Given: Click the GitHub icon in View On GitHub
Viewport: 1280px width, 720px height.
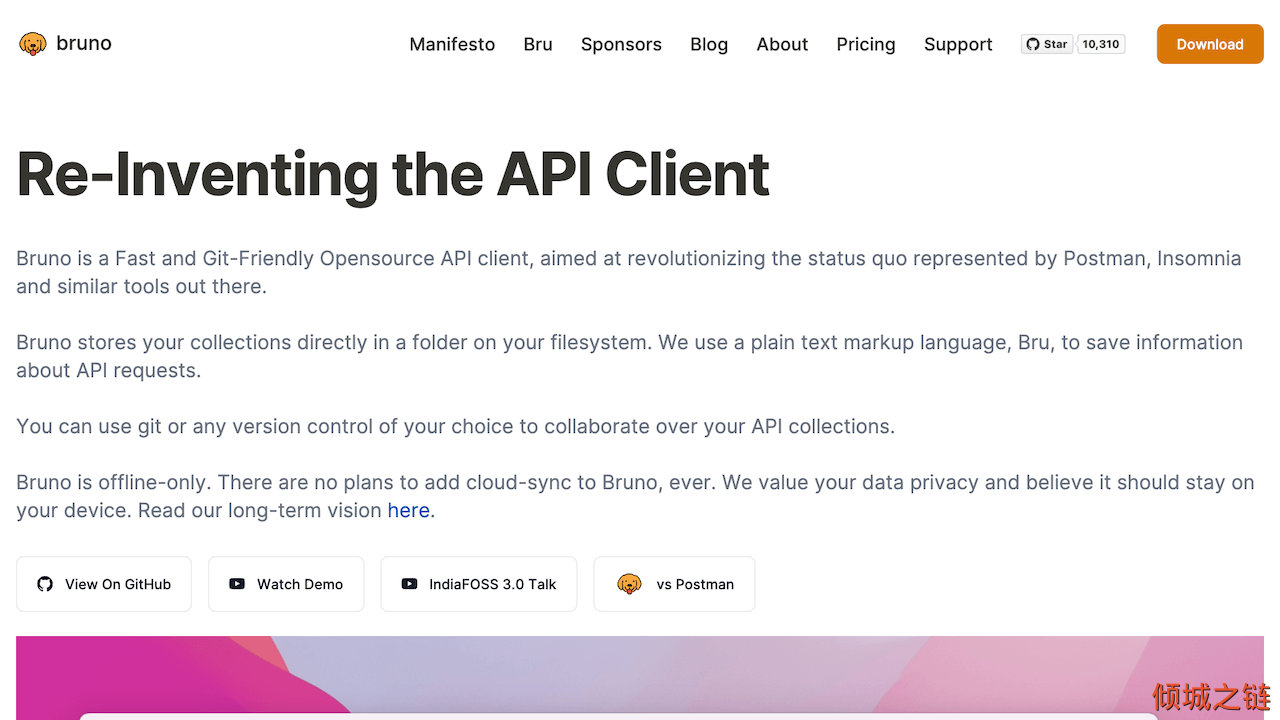Looking at the screenshot, I should point(45,584).
